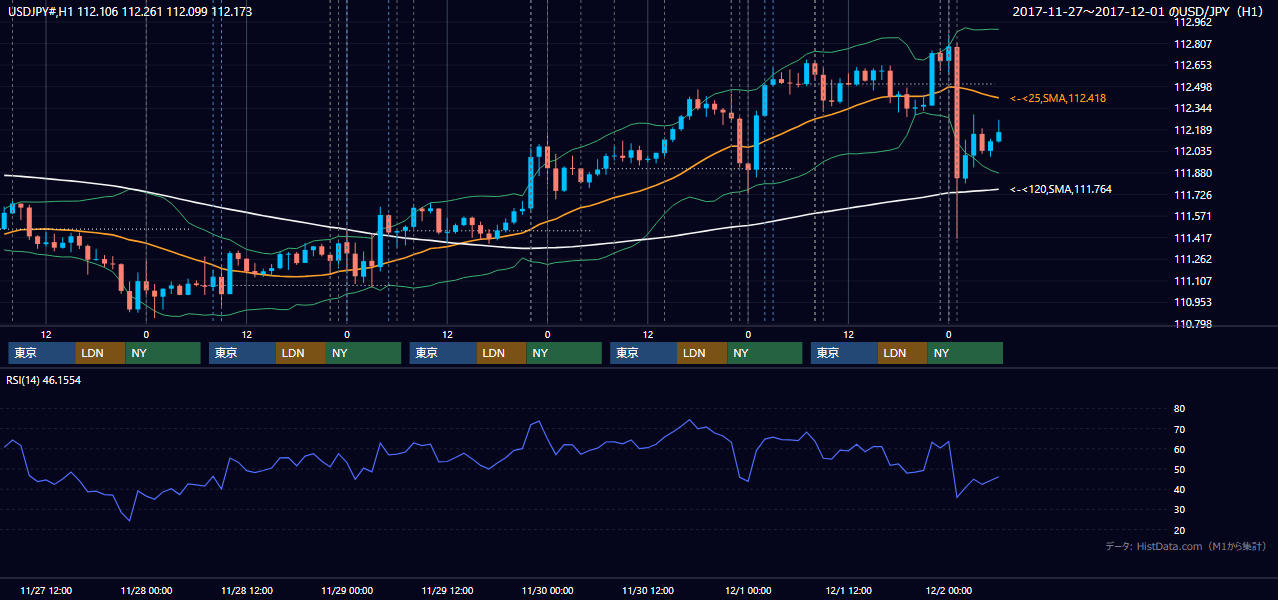Select the rightmost 東京 session box

[x=845, y=353]
